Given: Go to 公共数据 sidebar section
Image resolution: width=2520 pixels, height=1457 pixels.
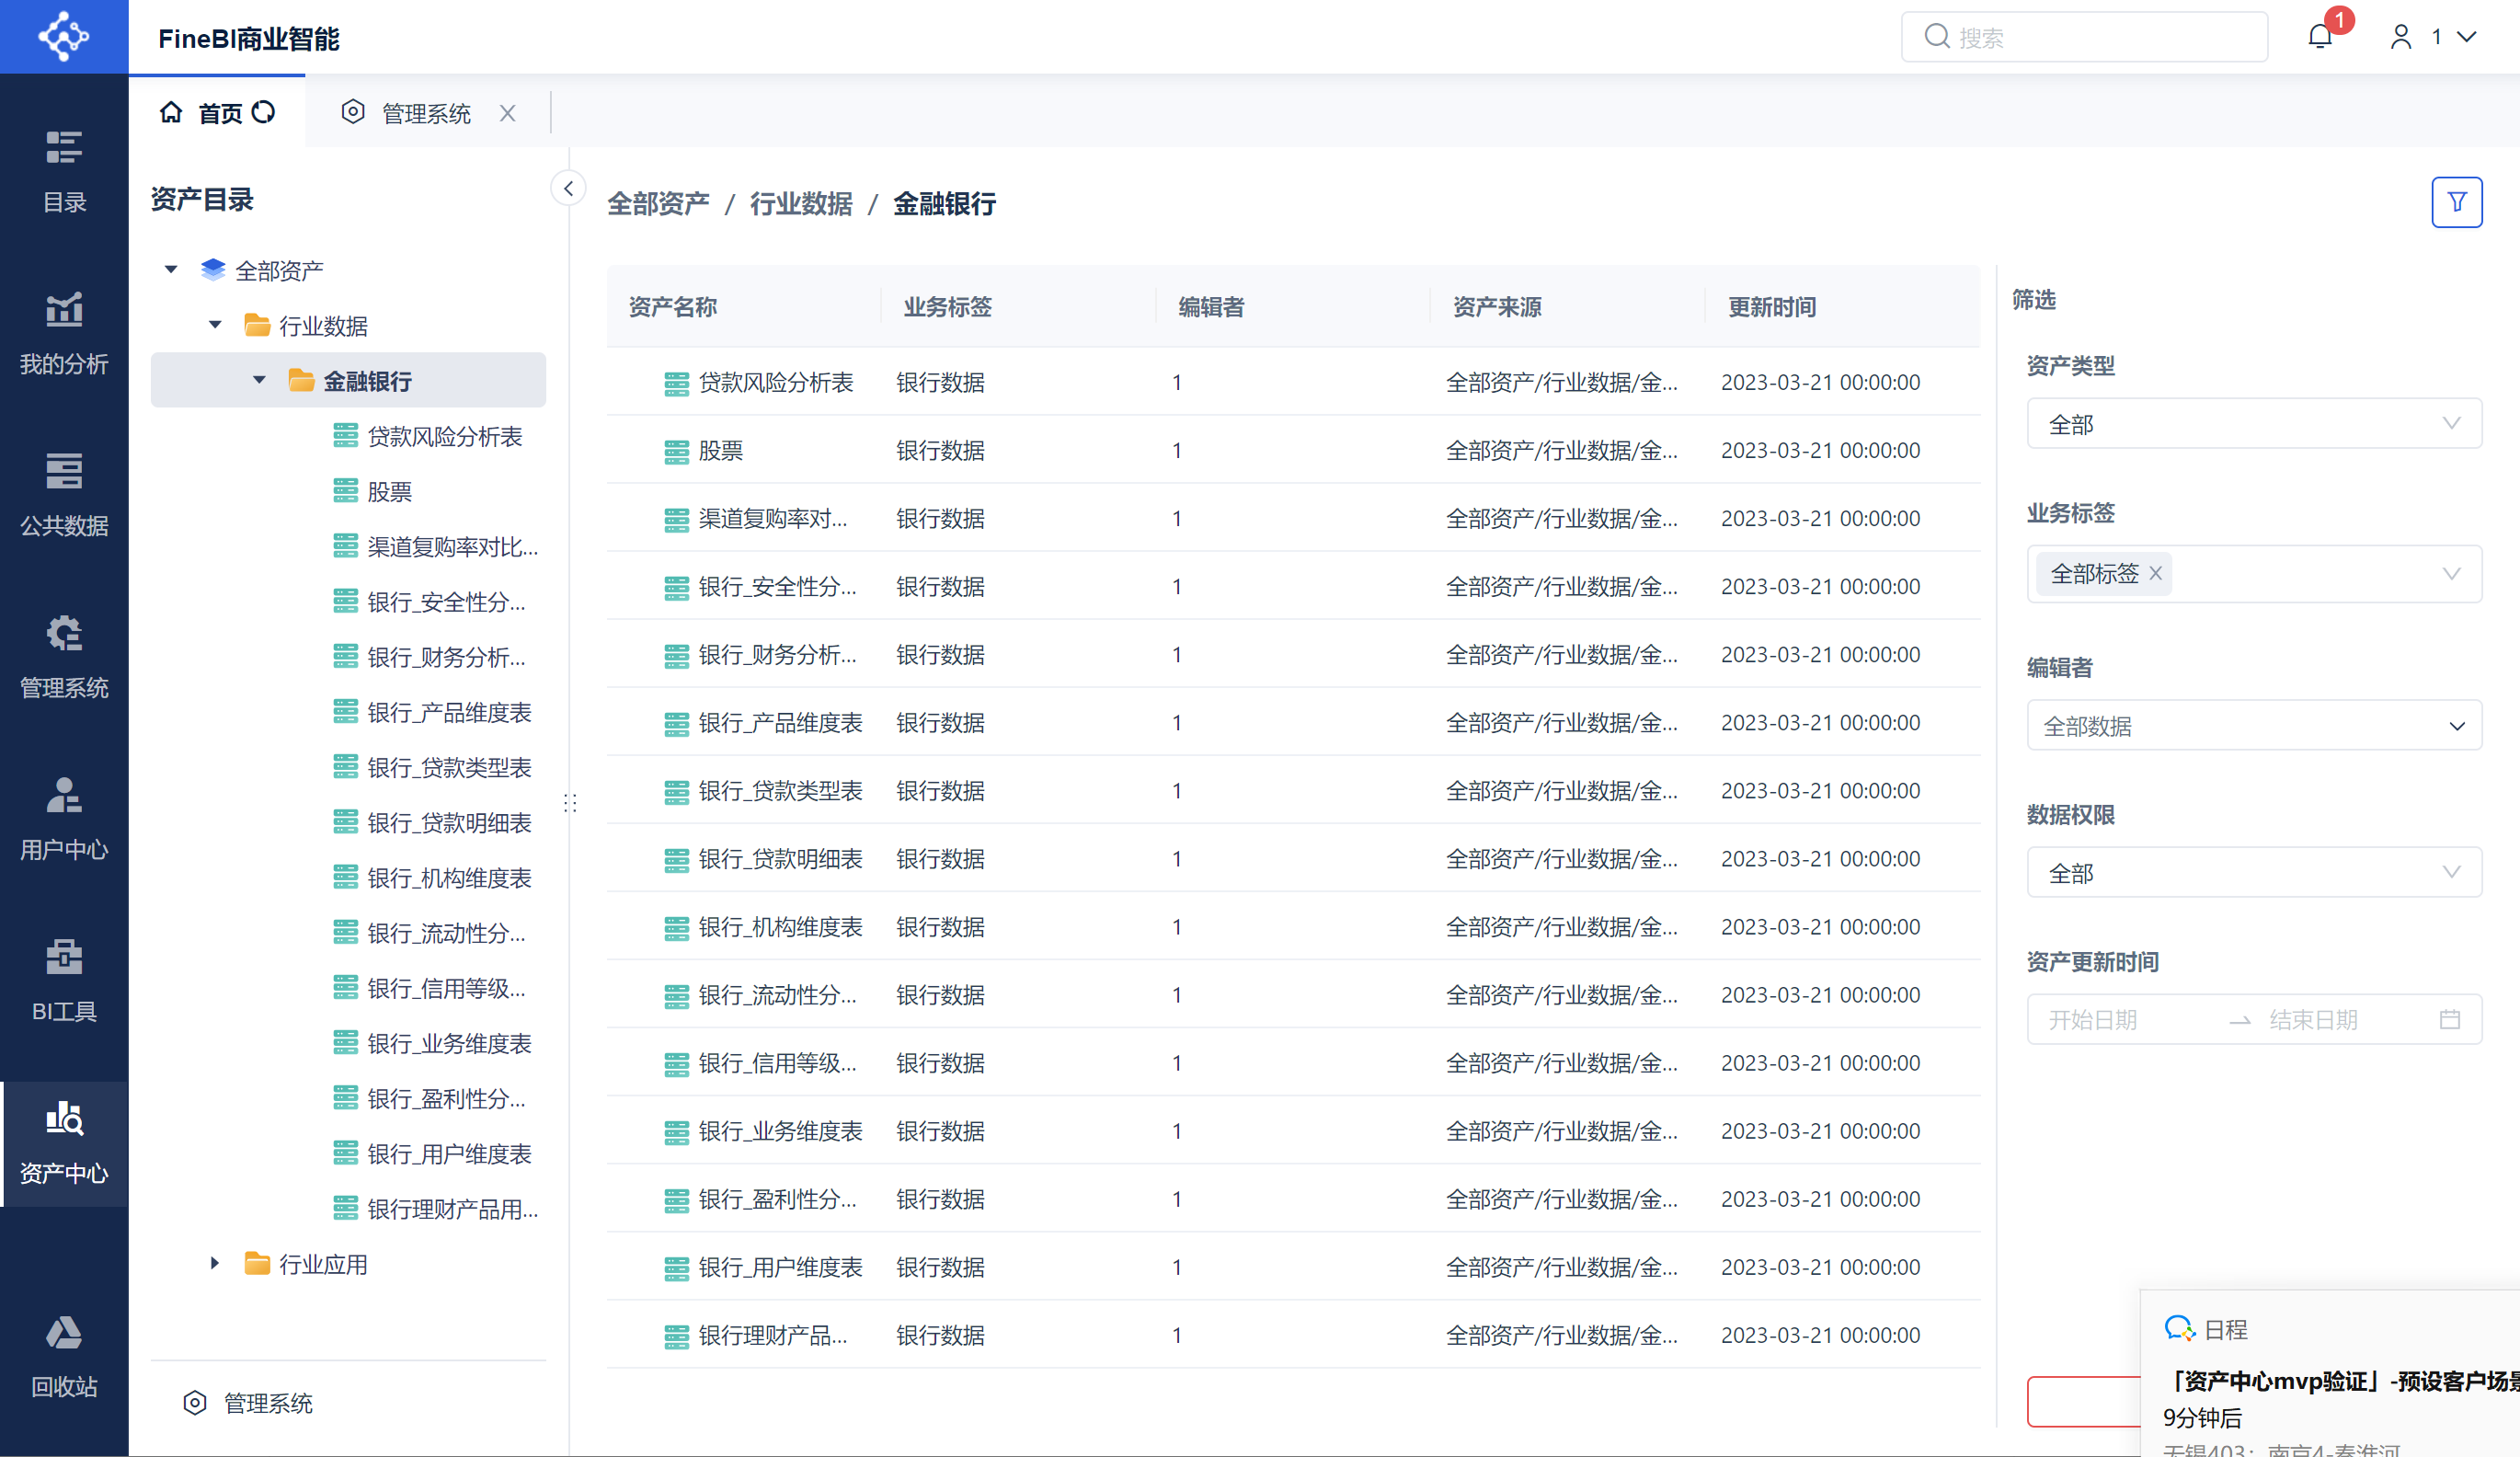Looking at the screenshot, I should [64, 495].
